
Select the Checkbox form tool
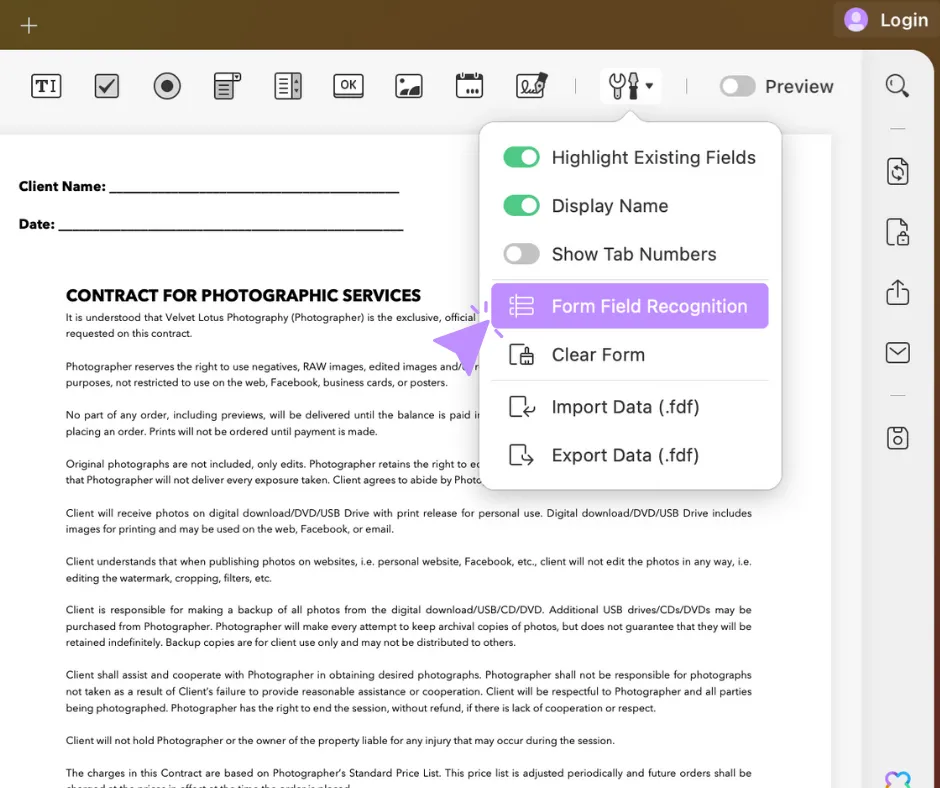click(106, 86)
